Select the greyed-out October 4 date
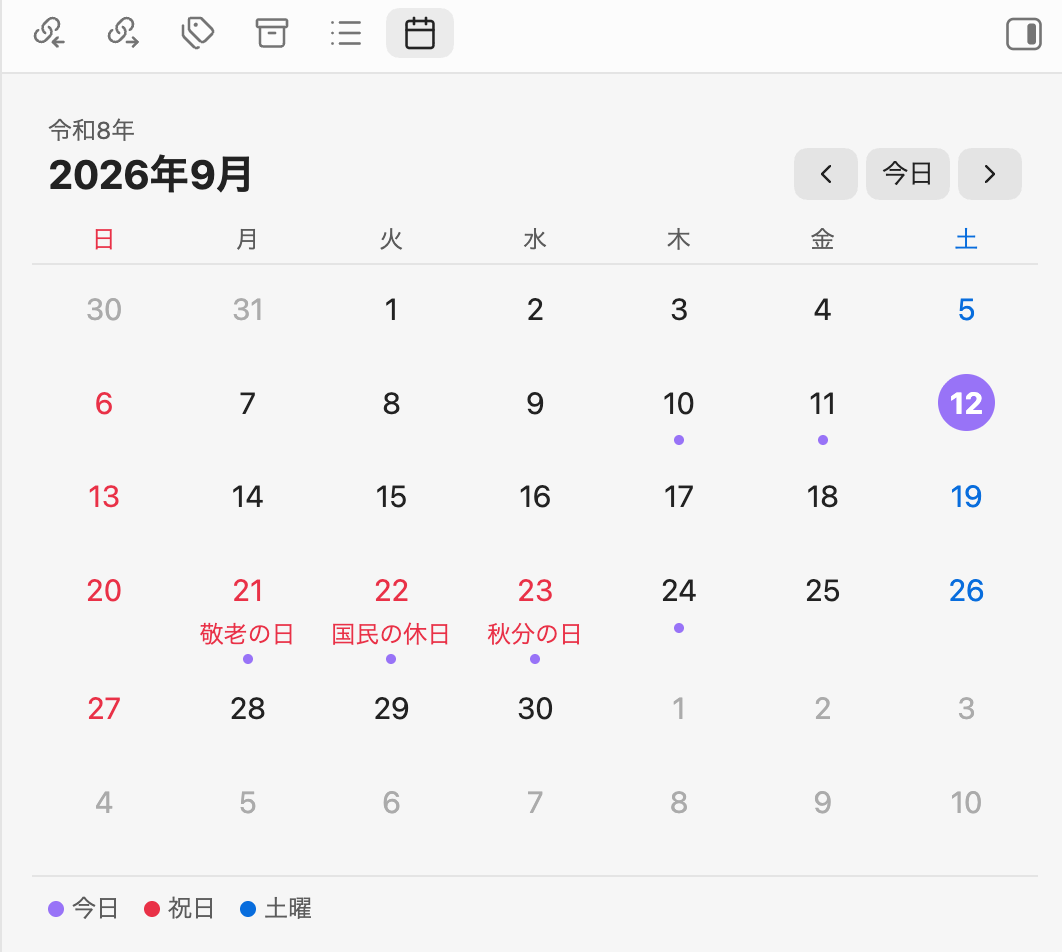The height and width of the screenshot is (952, 1062). [104, 803]
